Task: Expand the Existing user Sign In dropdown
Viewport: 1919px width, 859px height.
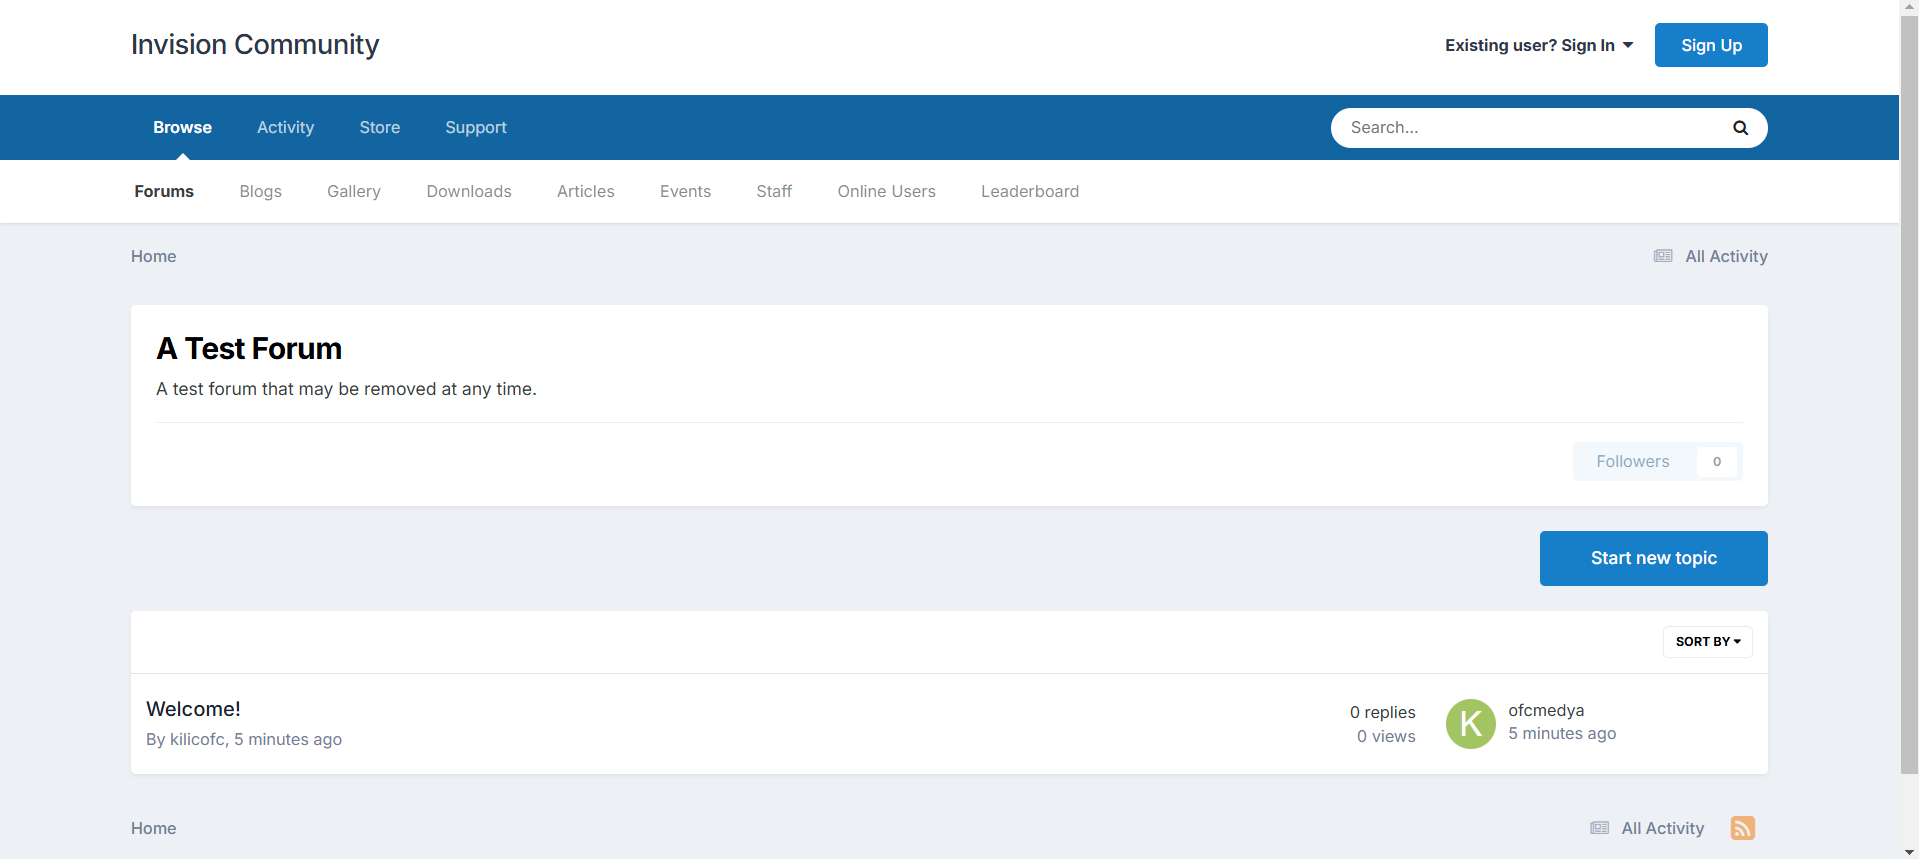Action: (1539, 45)
